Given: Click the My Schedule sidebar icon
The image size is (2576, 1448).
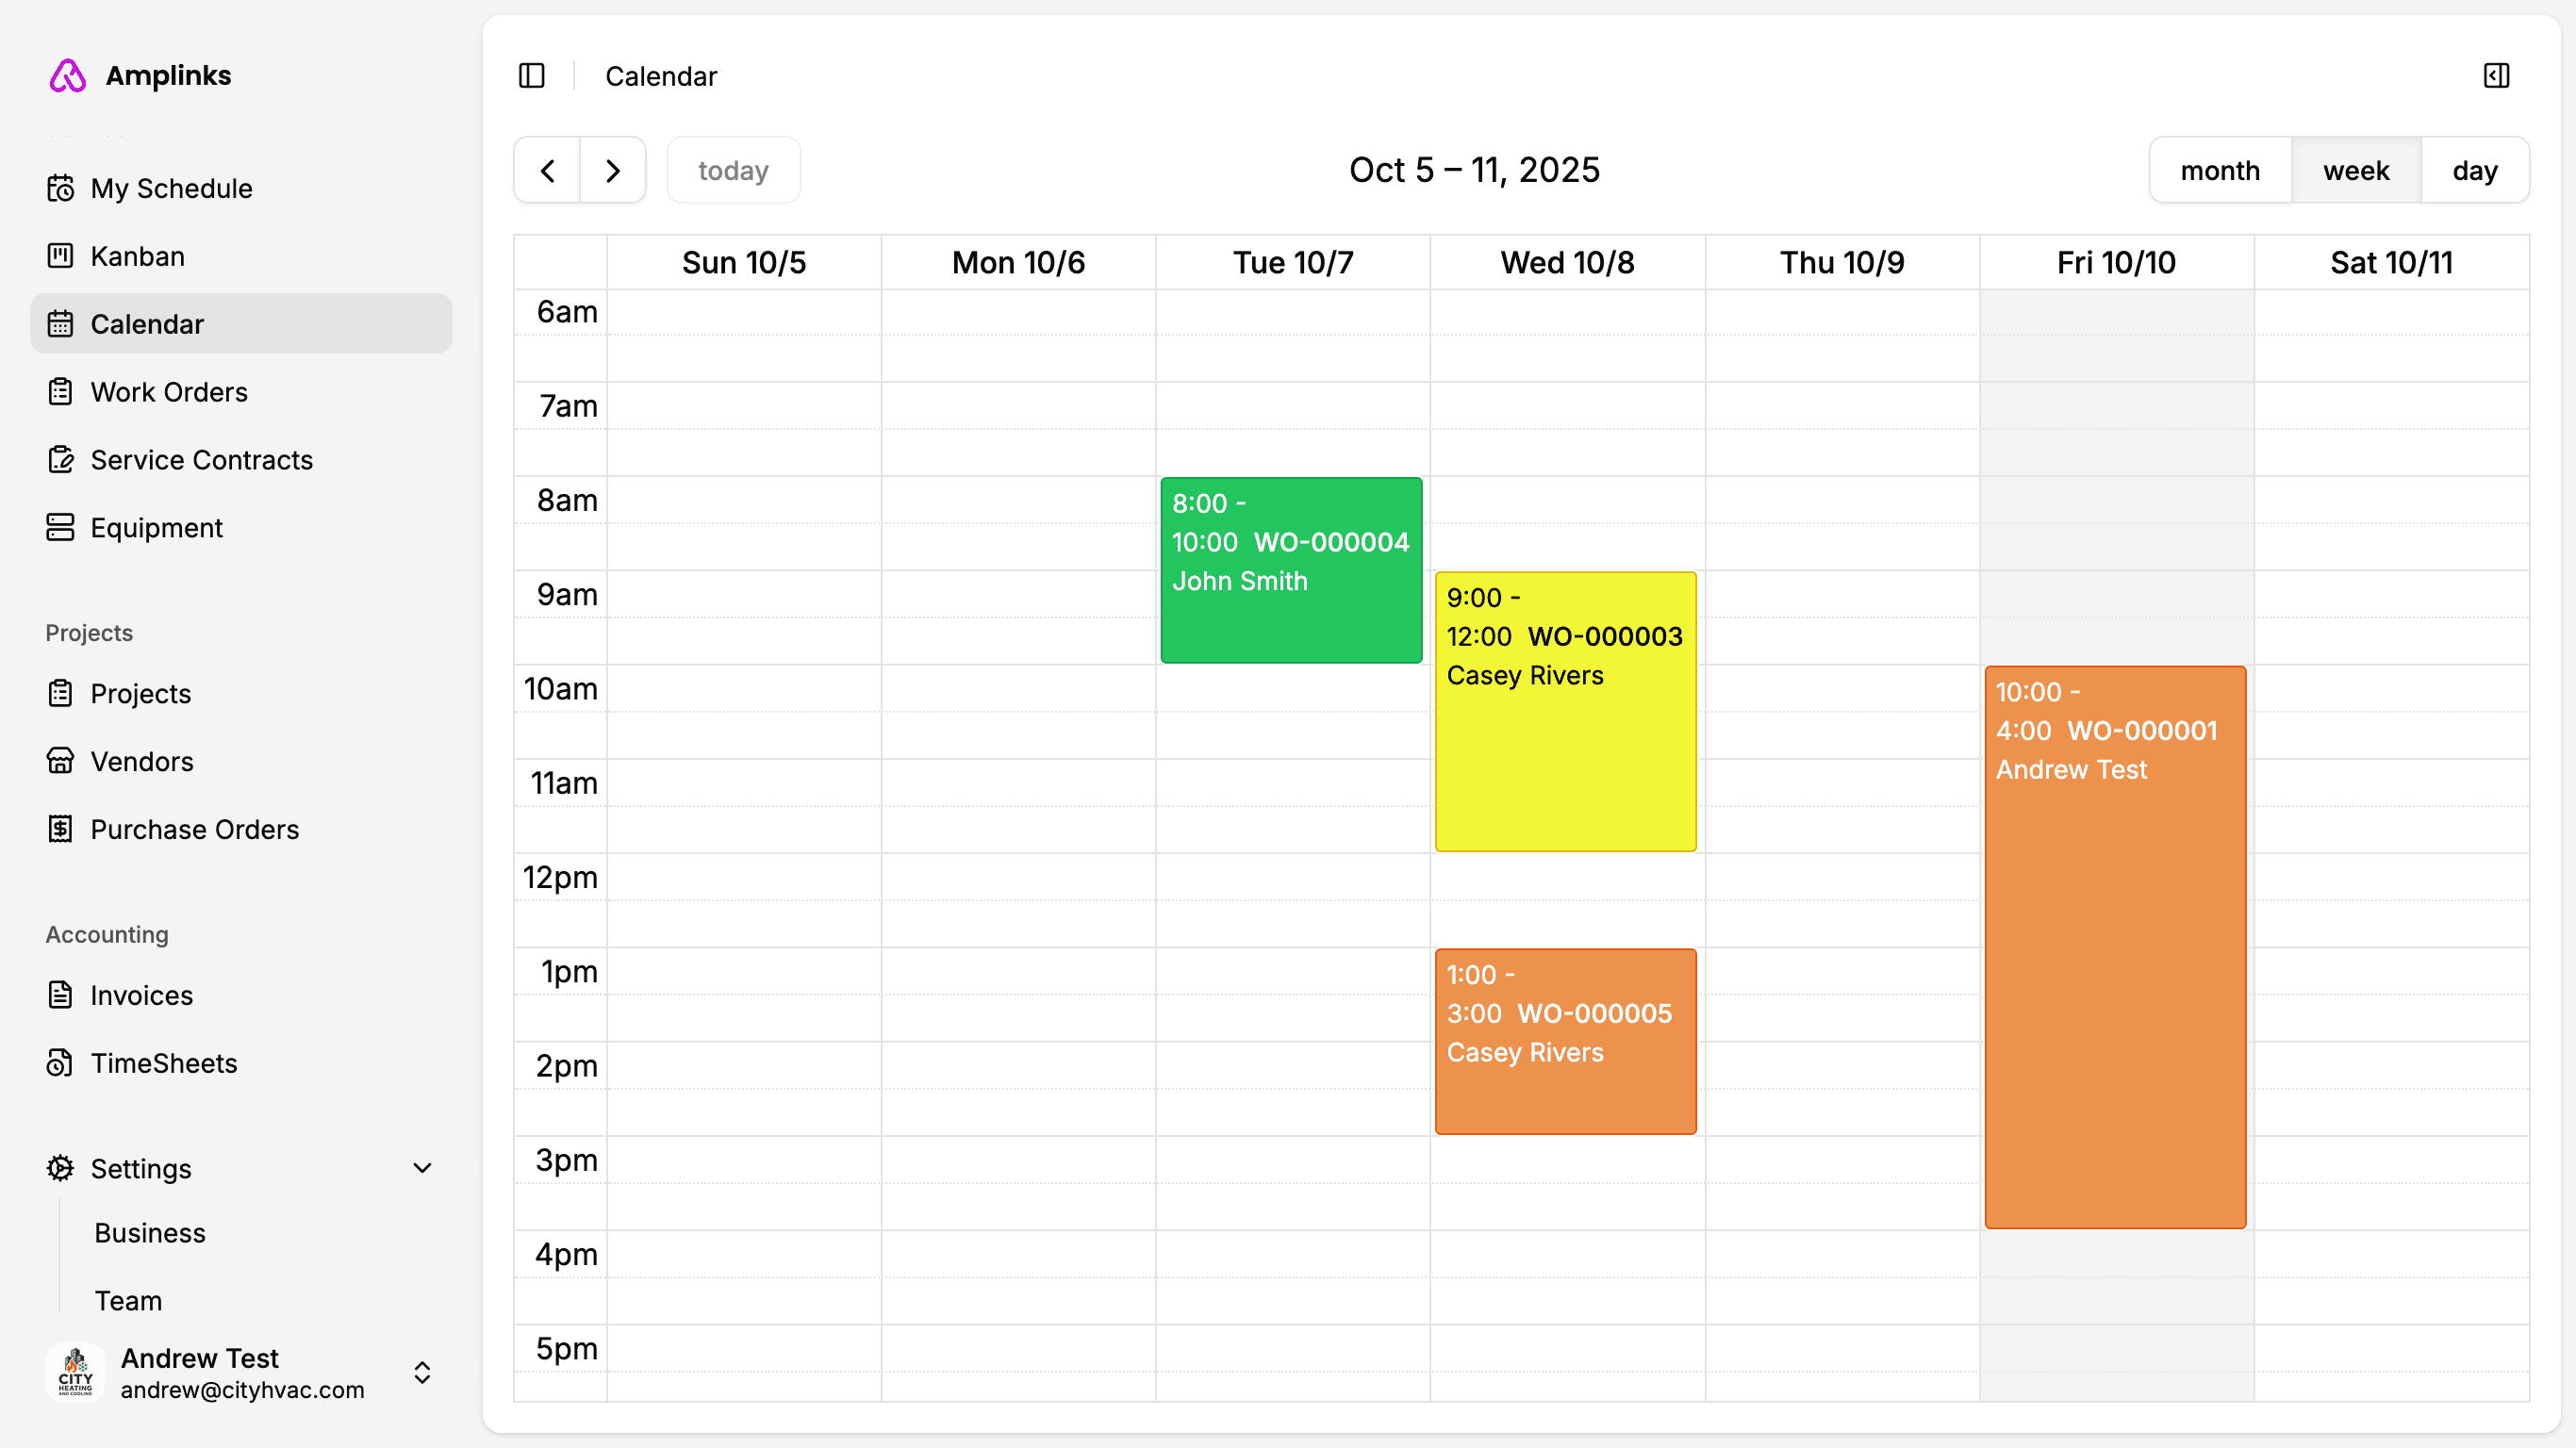Looking at the screenshot, I should pos(60,188).
